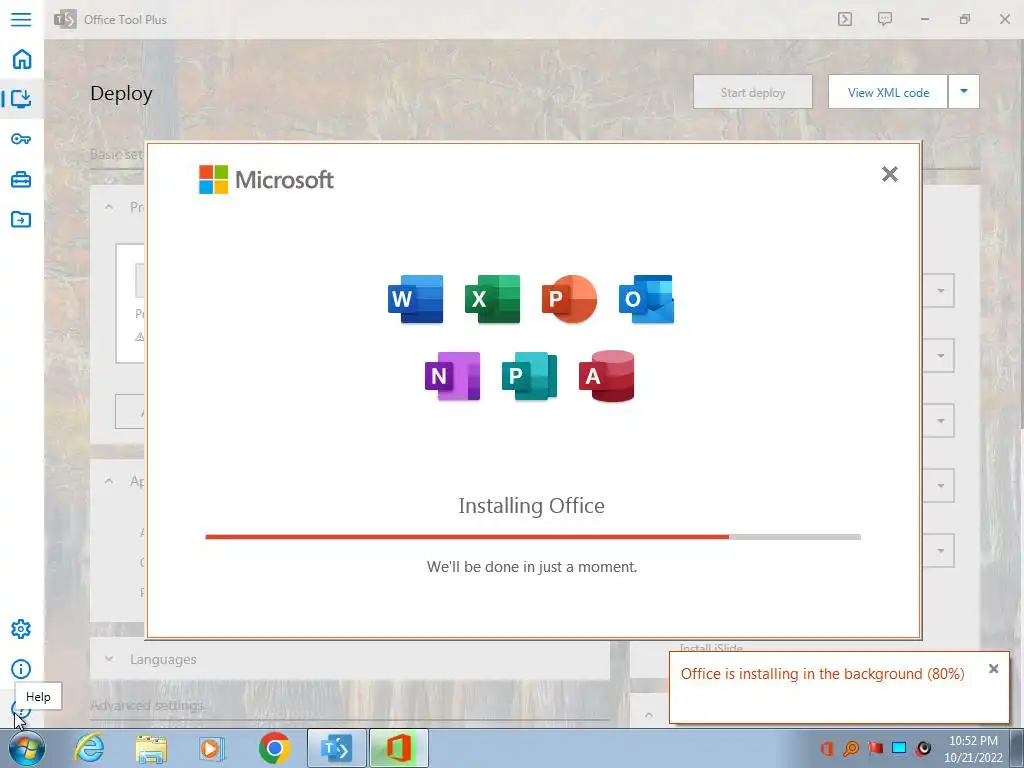Close the Installing Office dialog
Viewport: 1024px width, 768px height.
pos(889,174)
